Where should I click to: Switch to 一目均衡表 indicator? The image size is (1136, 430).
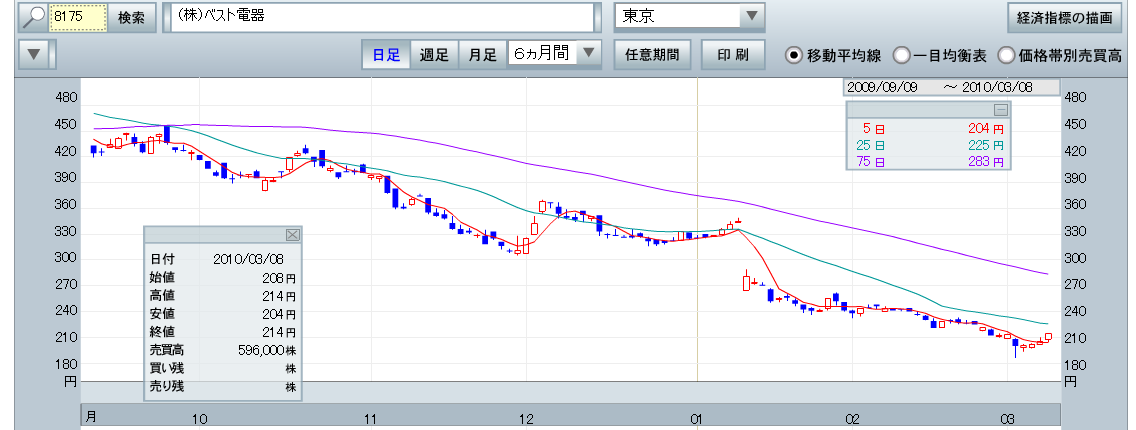pyautogui.click(x=901, y=55)
